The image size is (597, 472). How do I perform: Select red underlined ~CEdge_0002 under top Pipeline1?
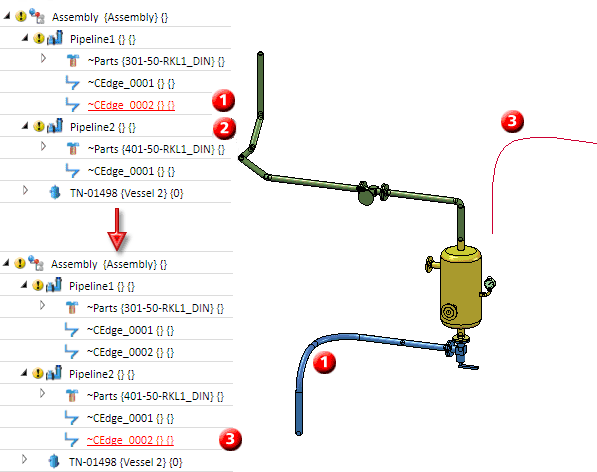[x=131, y=105]
